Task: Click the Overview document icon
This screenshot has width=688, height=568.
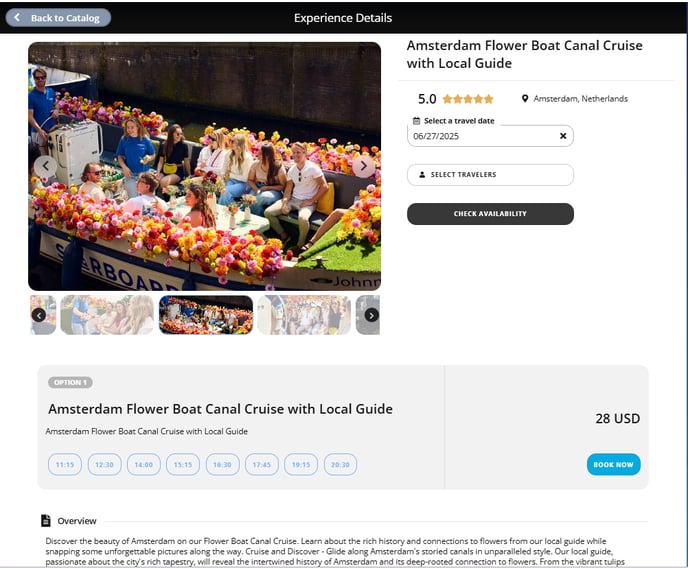Action: pyautogui.click(x=46, y=521)
